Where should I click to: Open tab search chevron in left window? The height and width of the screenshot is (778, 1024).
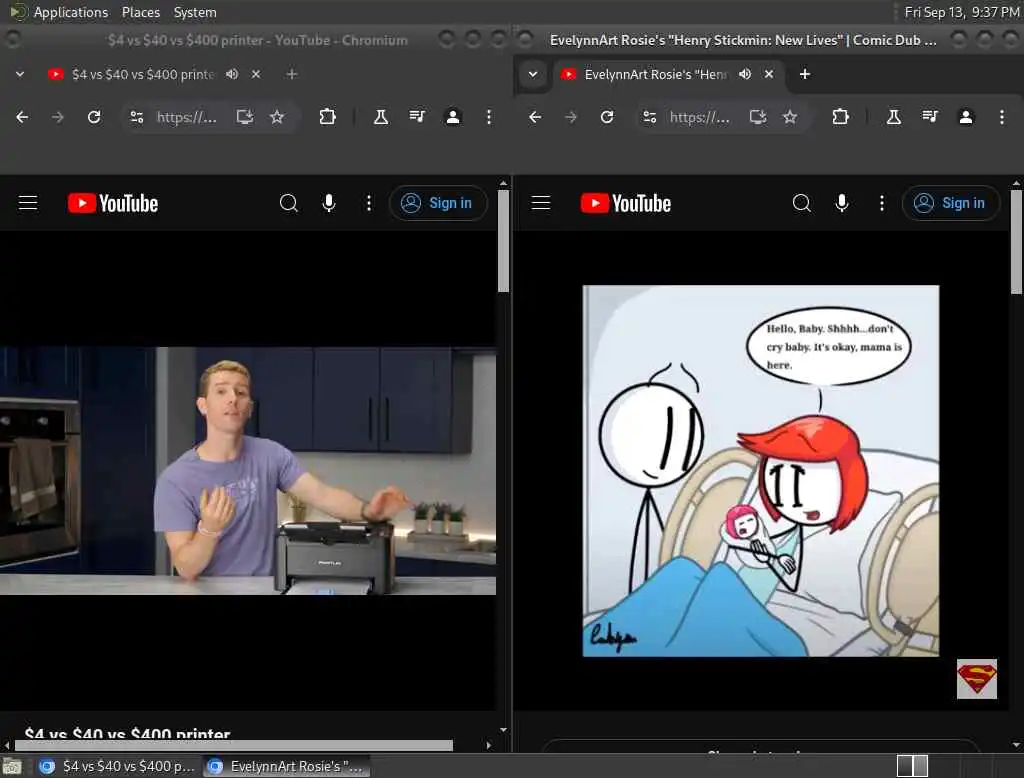[x=20, y=74]
